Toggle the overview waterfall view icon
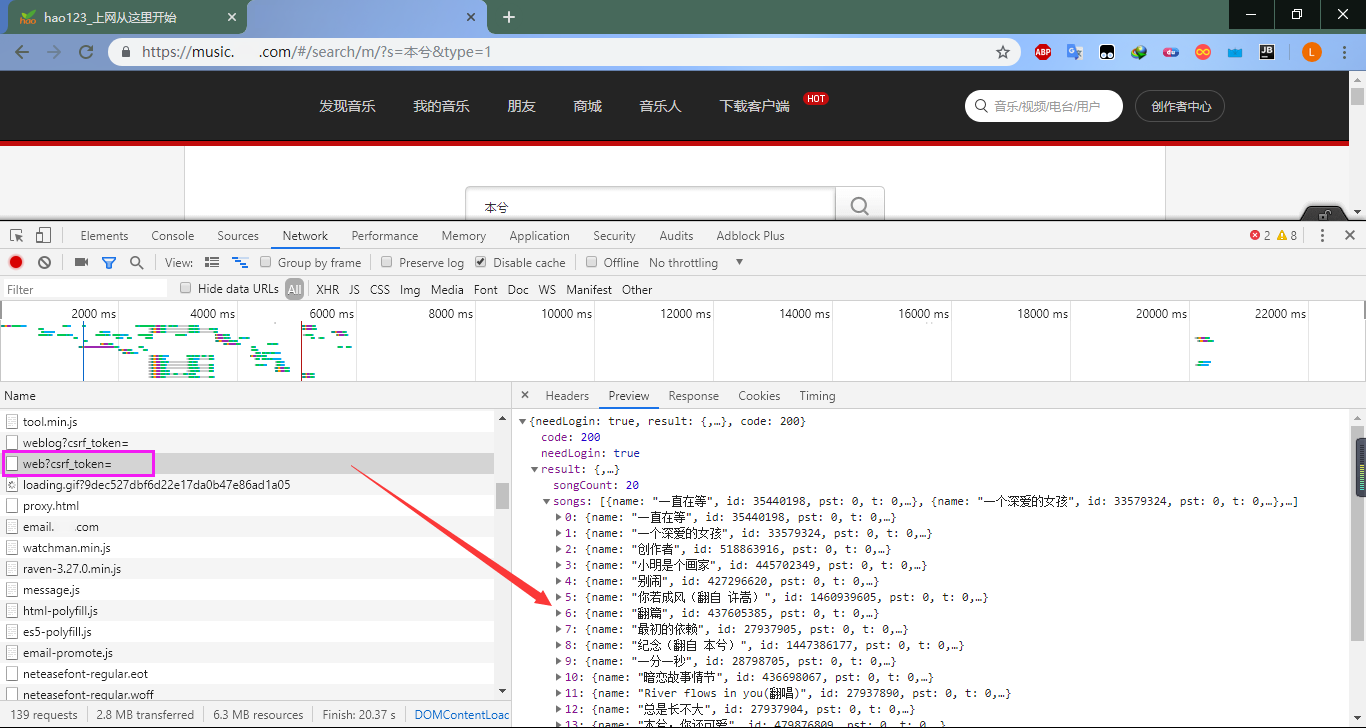Viewport: 1366px width, 728px height. click(x=240, y=262)
